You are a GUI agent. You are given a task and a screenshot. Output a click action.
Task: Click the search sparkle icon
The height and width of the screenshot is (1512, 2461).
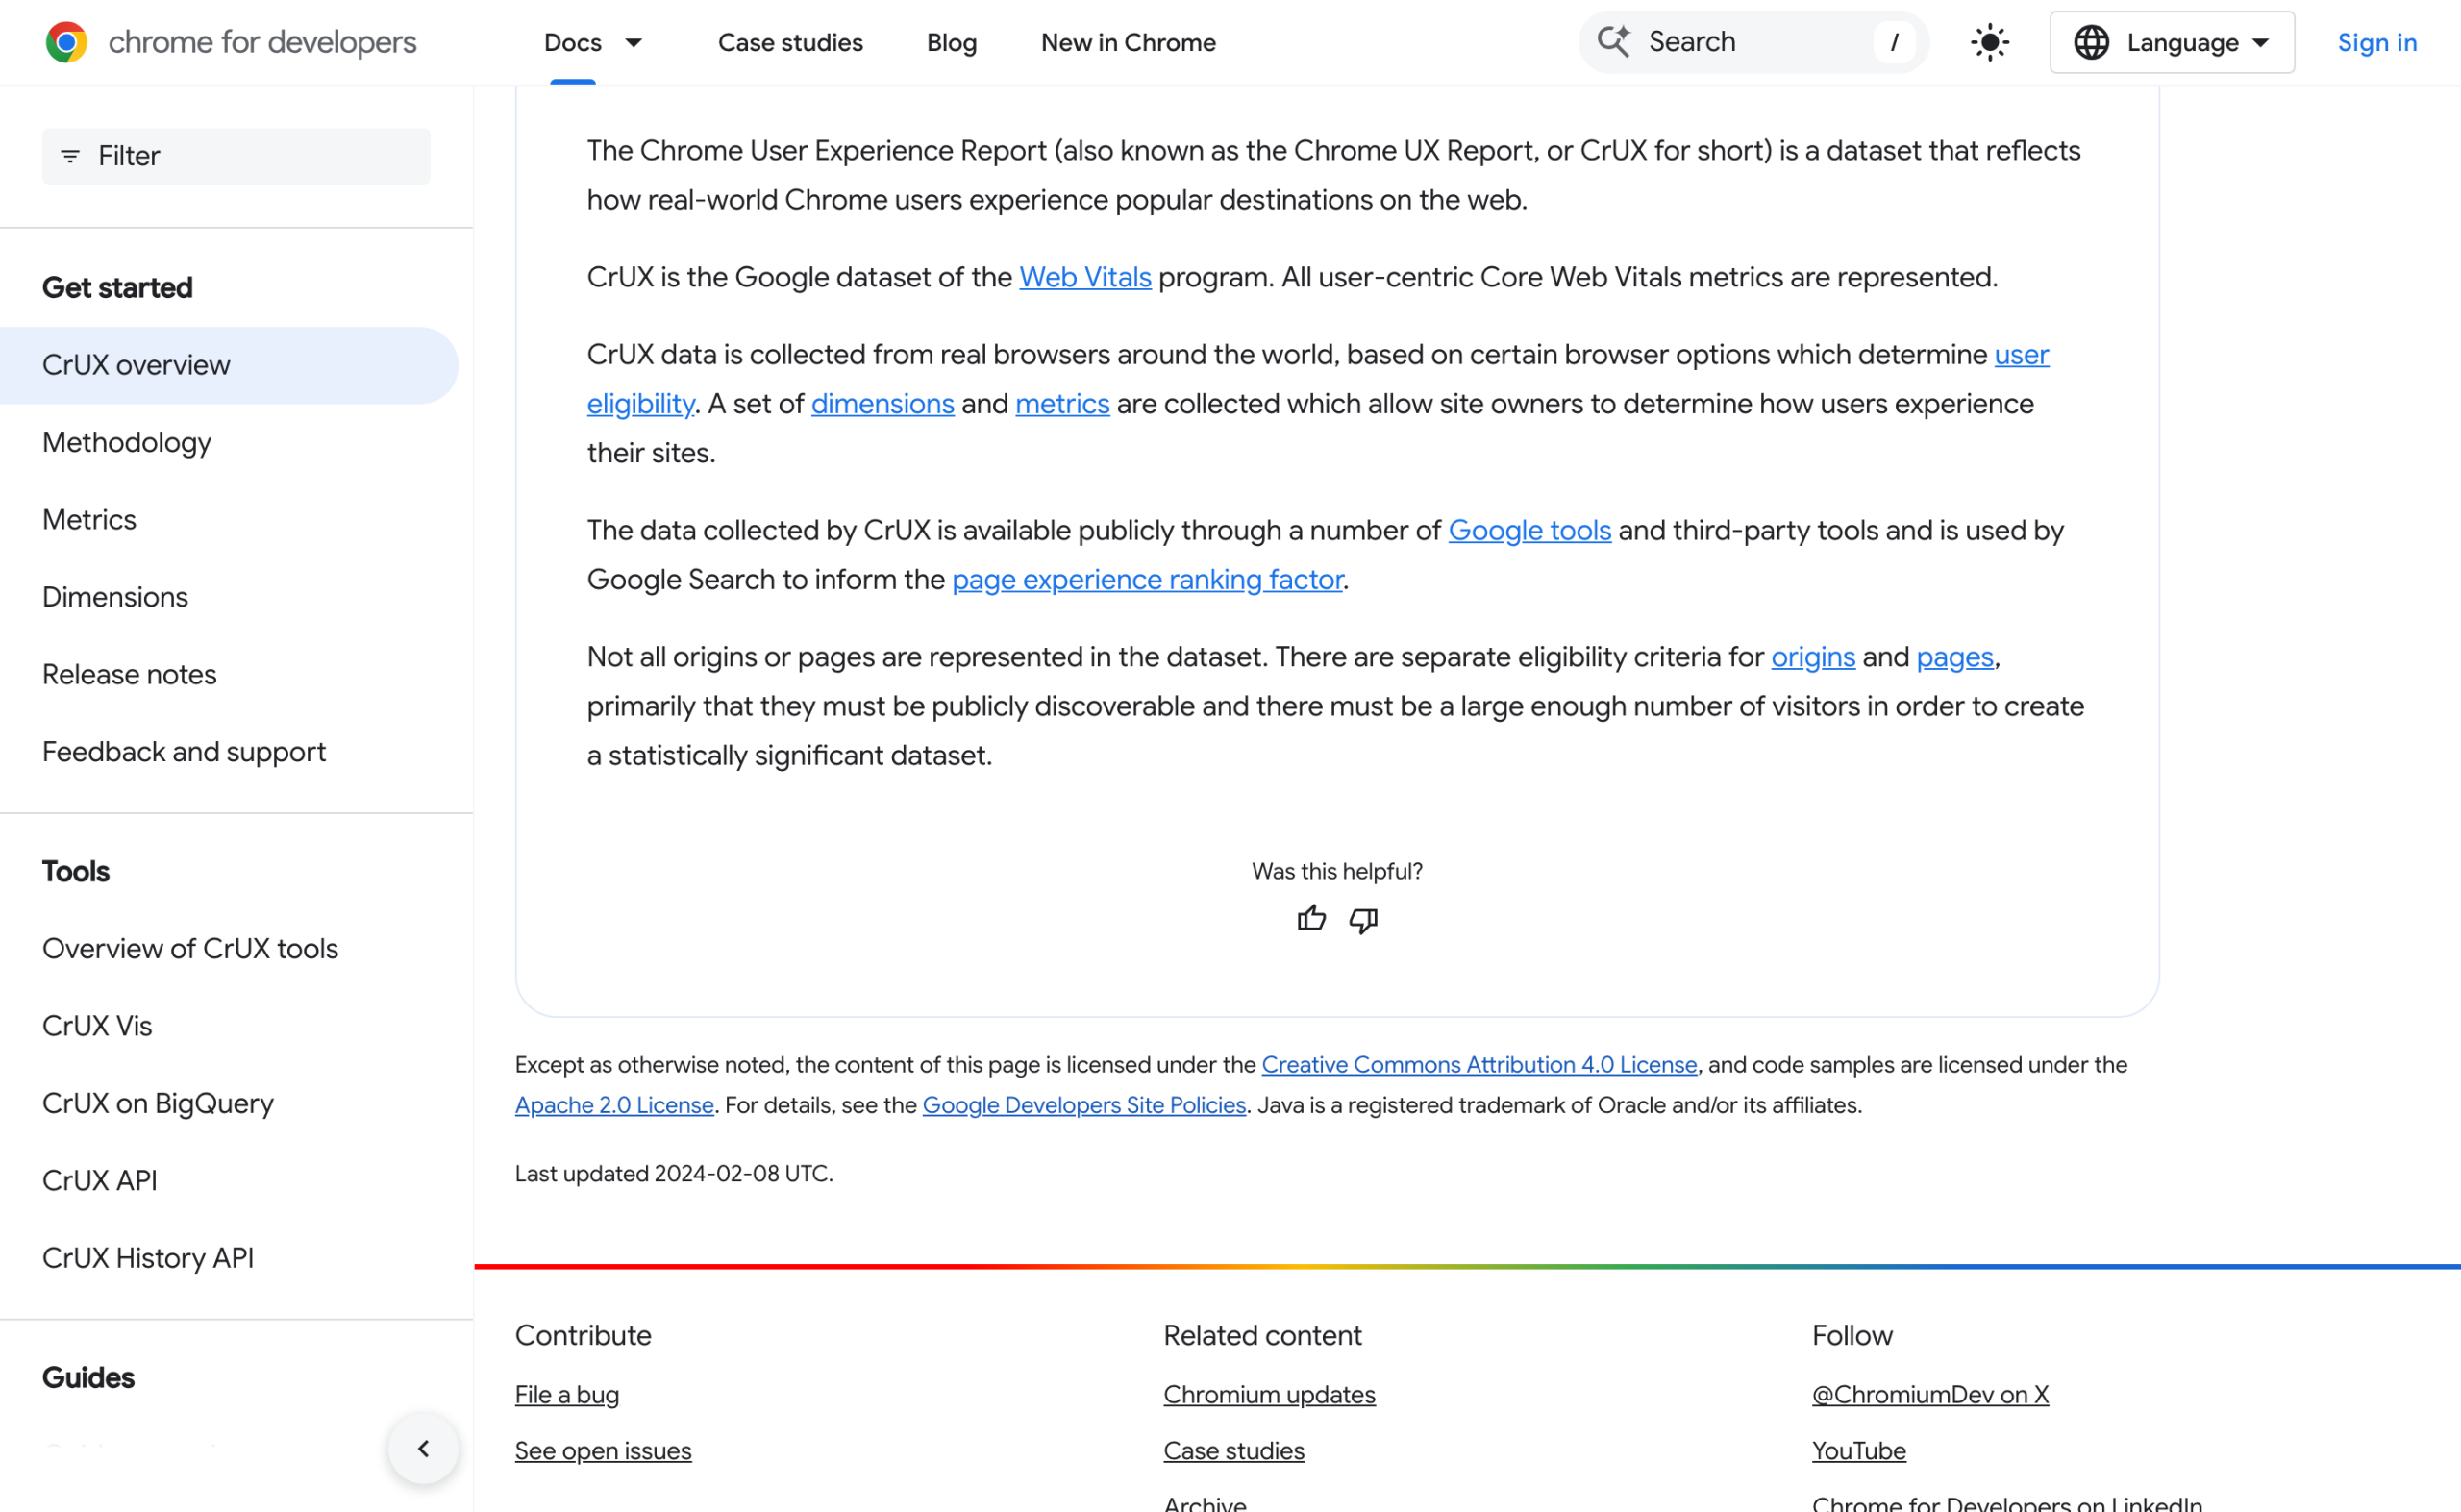1613,41
